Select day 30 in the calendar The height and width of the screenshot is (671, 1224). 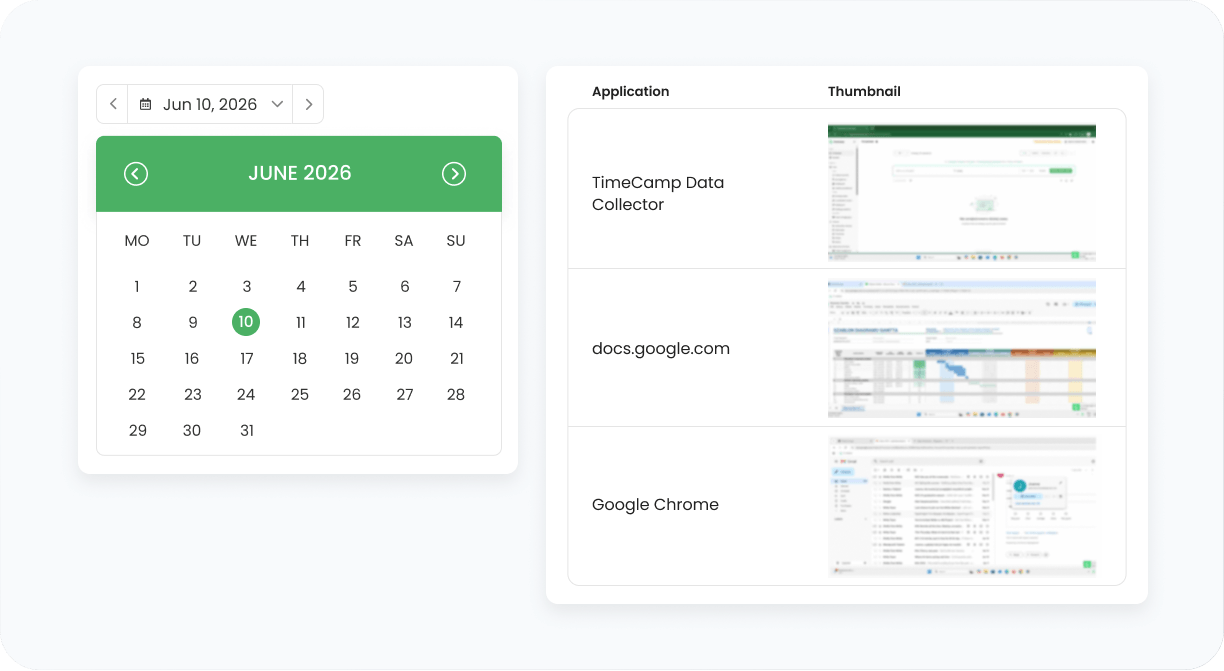192,431
